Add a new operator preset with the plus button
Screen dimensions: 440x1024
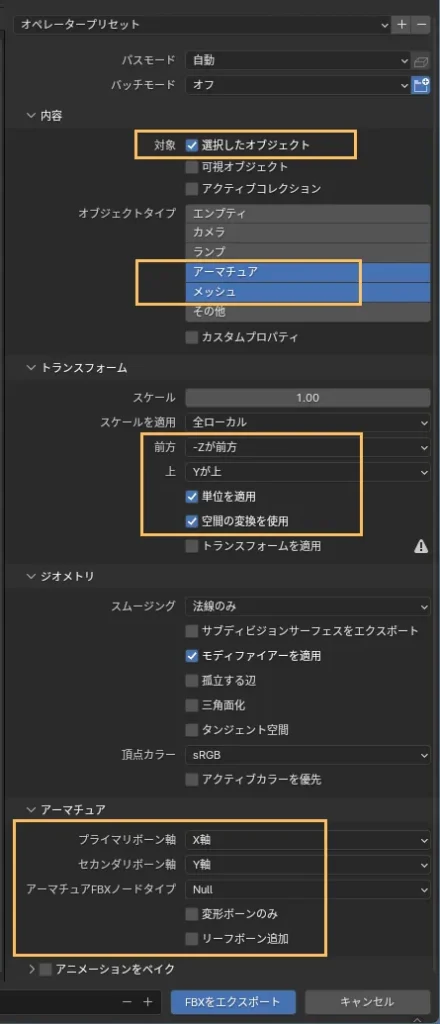[401, 25]
